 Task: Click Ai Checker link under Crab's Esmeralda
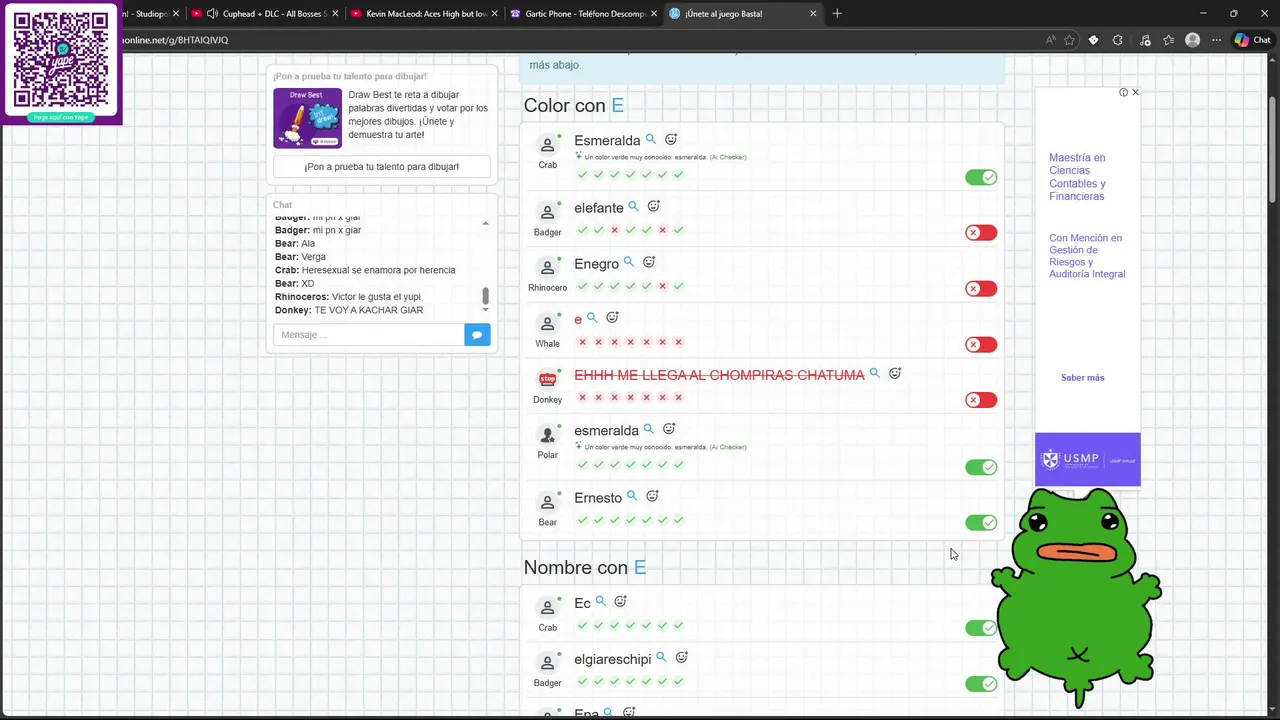tap(728, 157)
